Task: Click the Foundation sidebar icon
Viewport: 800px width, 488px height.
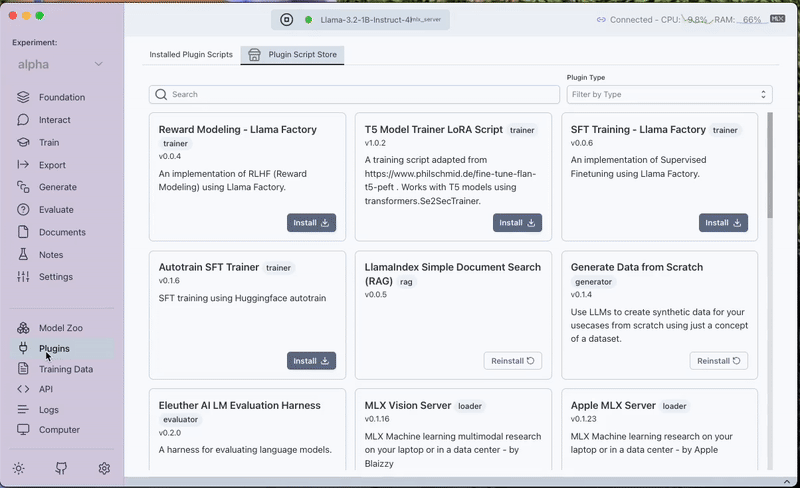Action: click(23, 97)
